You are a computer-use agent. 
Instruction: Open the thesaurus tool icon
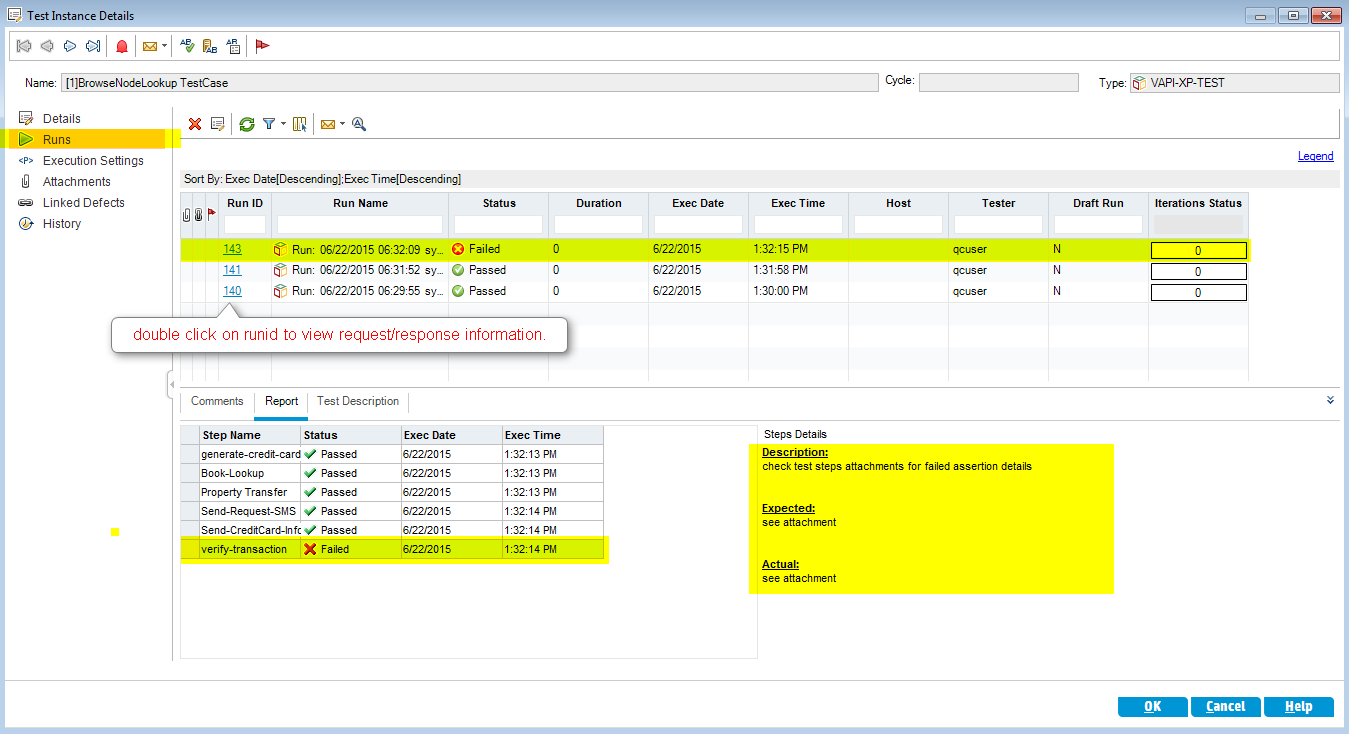point(210,46)
